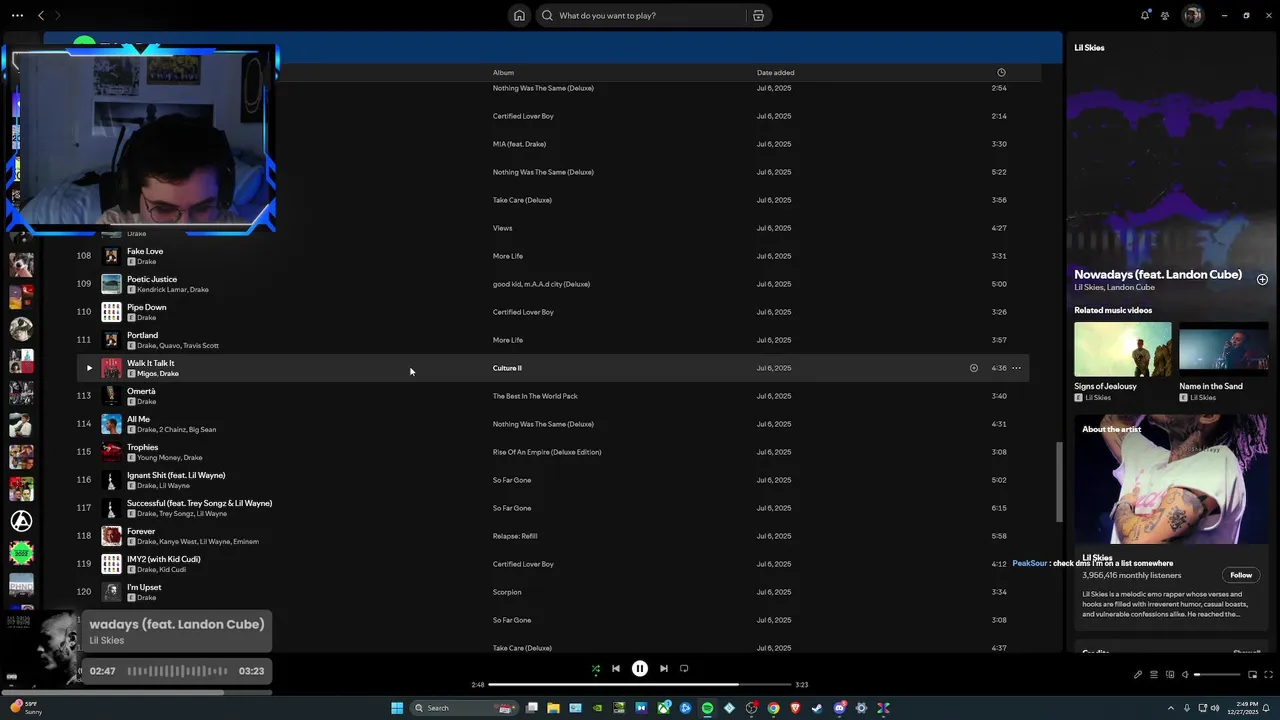Open the Rise Of An Empire (Deluxe Edition) album
1280x720 pixels.
[x=547, y=452]
